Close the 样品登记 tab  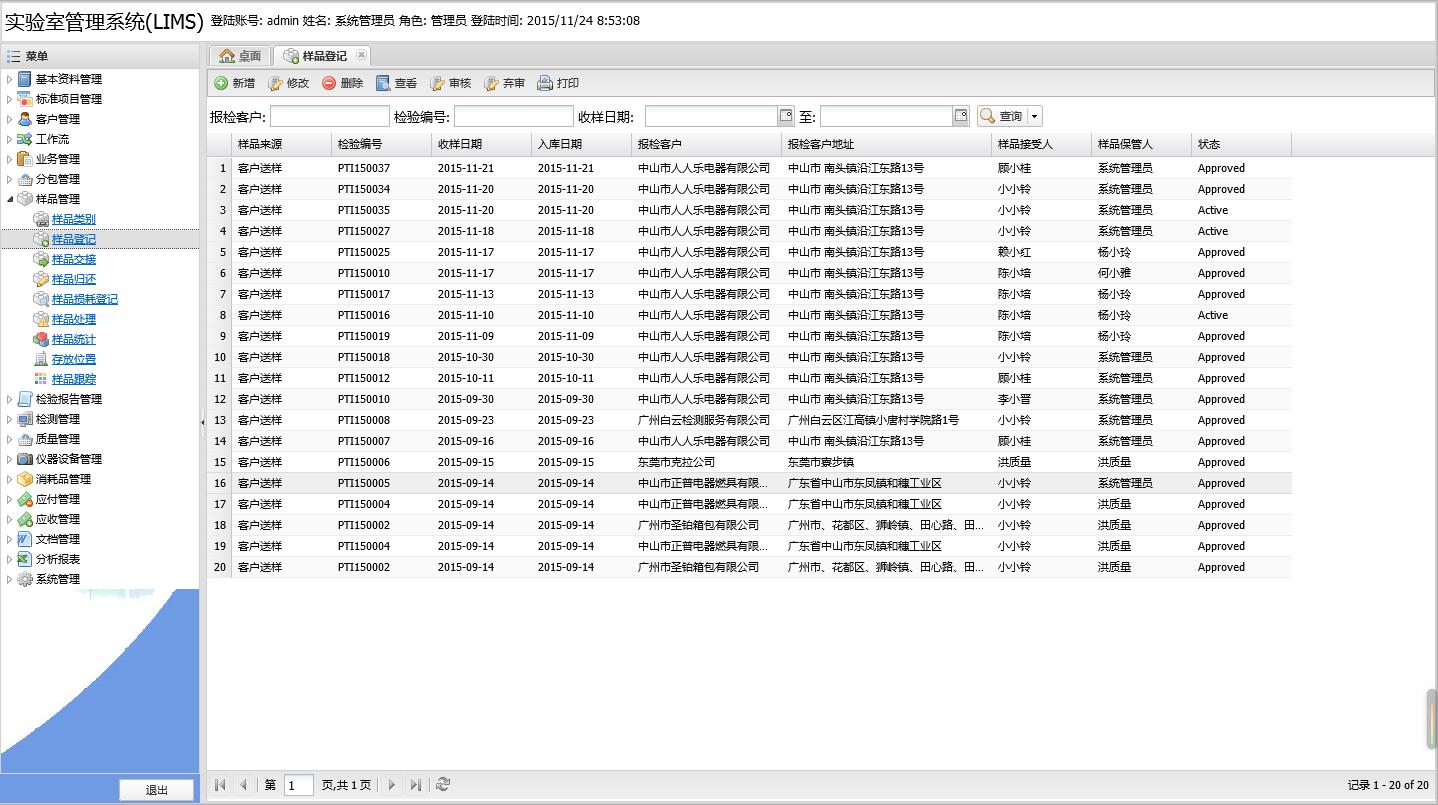coord(361,55)
